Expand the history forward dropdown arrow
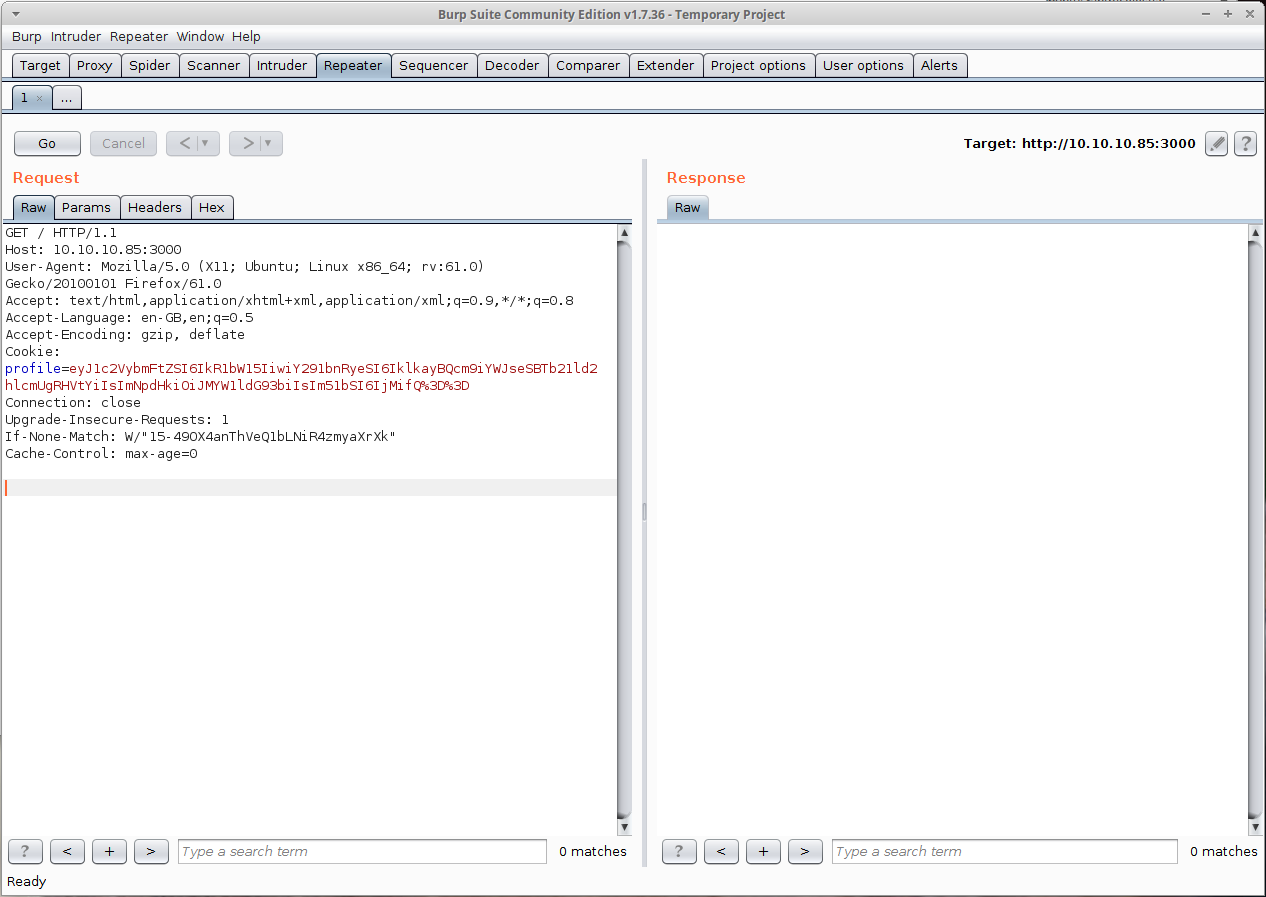 point(269,143)
